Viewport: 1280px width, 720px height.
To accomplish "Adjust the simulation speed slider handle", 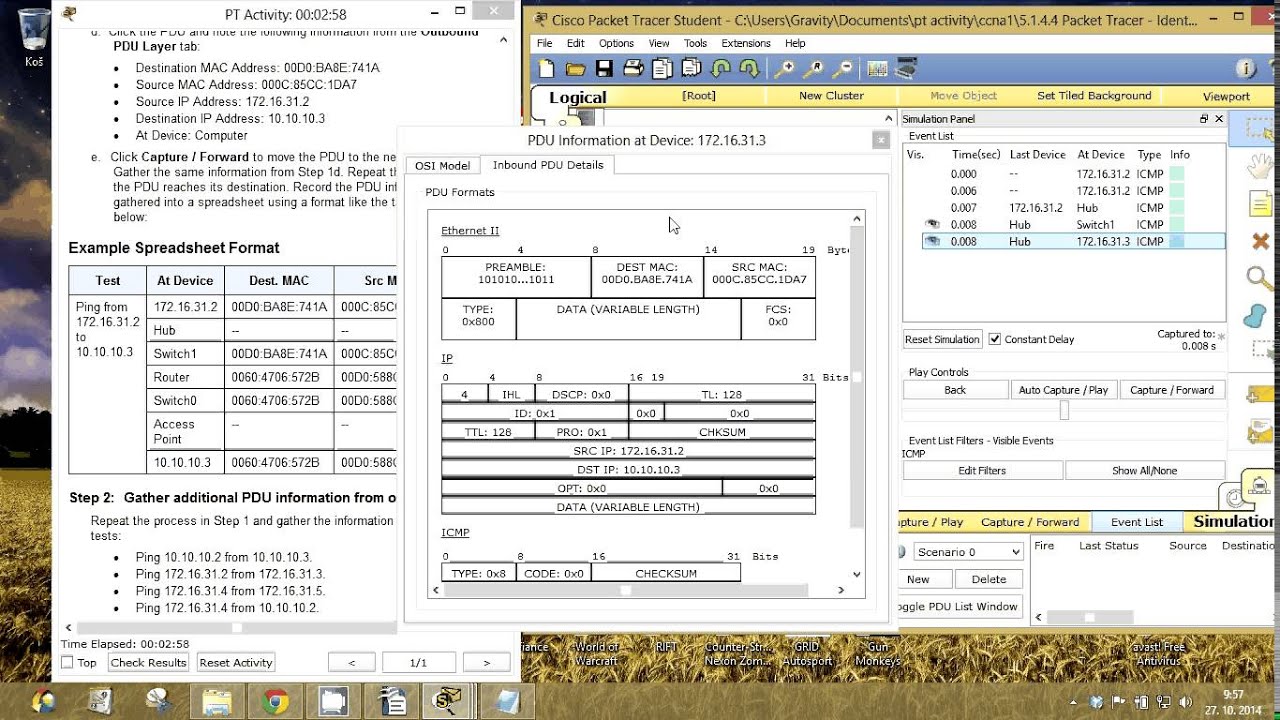I will tap(1064, 410).
